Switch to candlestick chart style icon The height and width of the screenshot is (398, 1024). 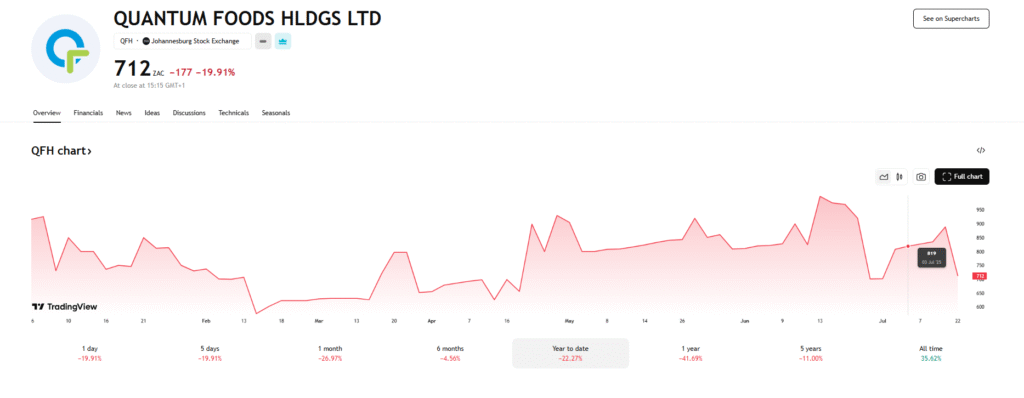[899, 176]
